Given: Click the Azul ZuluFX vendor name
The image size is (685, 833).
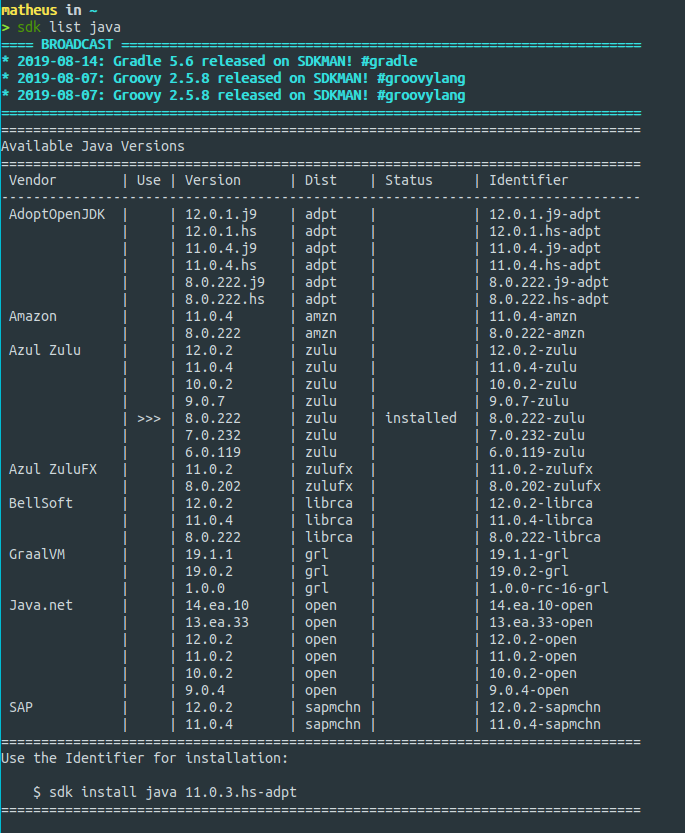Looking at the screenshot, I should click(x=53, y=469).
